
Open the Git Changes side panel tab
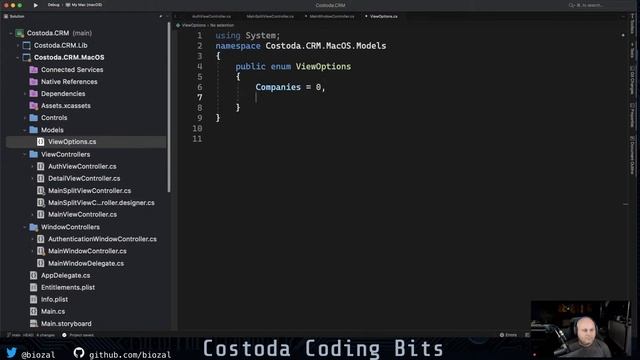(632, 80)
